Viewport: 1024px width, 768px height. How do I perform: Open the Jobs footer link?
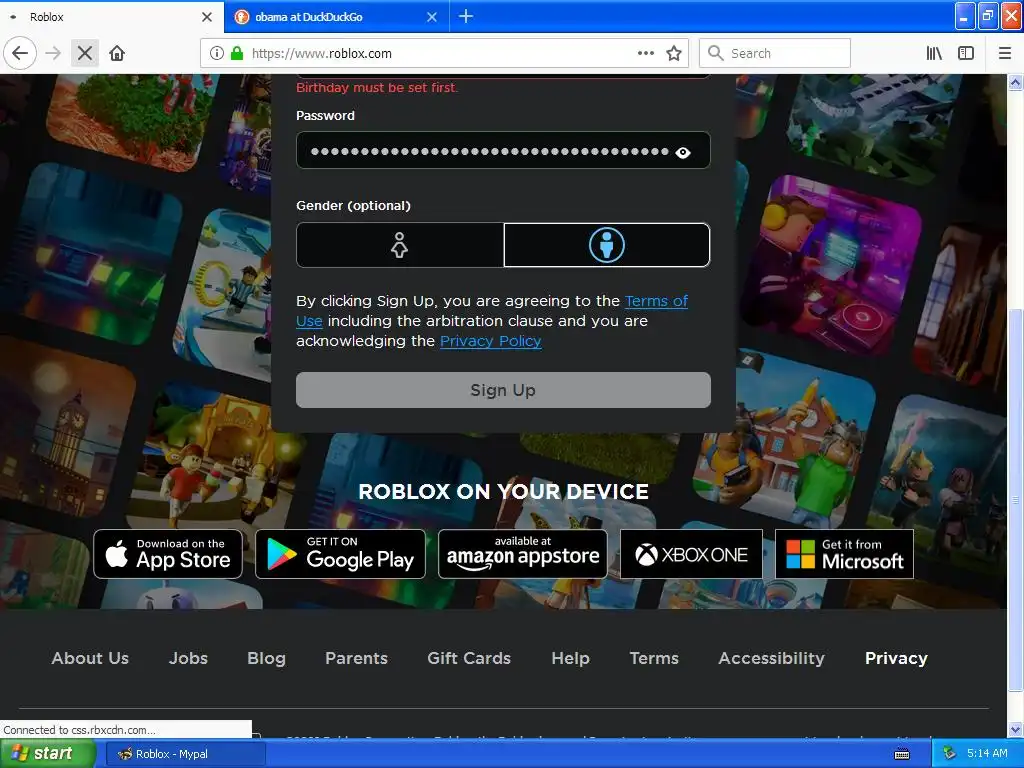[x=188, y=658]
